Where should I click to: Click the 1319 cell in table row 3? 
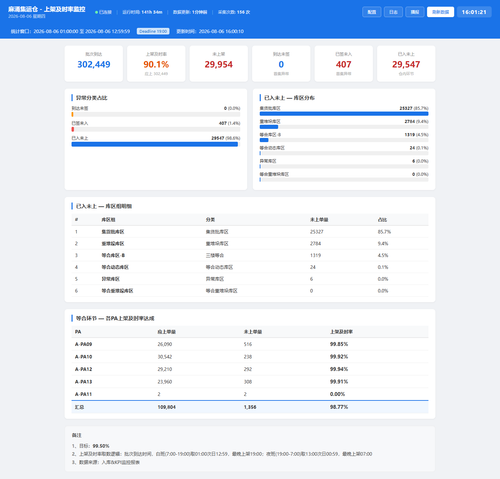(x=315, y=255)
